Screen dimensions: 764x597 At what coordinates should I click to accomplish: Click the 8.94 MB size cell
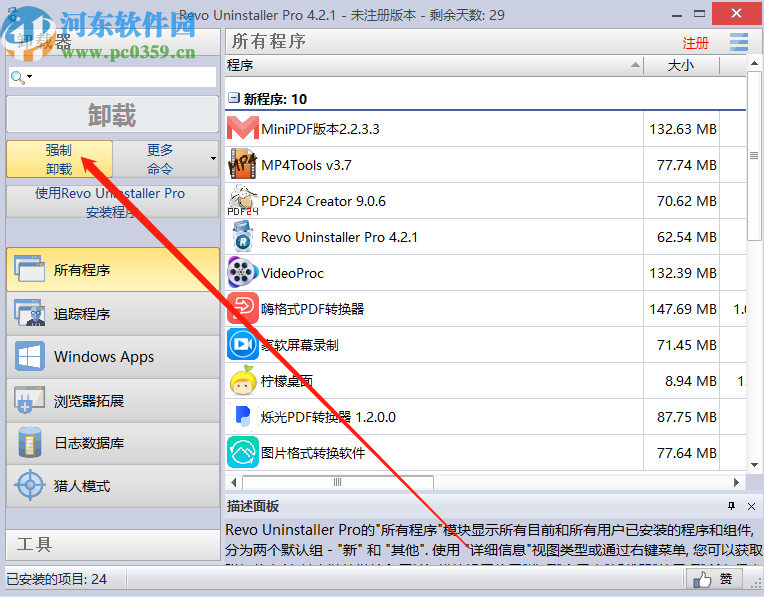point(682,381)
